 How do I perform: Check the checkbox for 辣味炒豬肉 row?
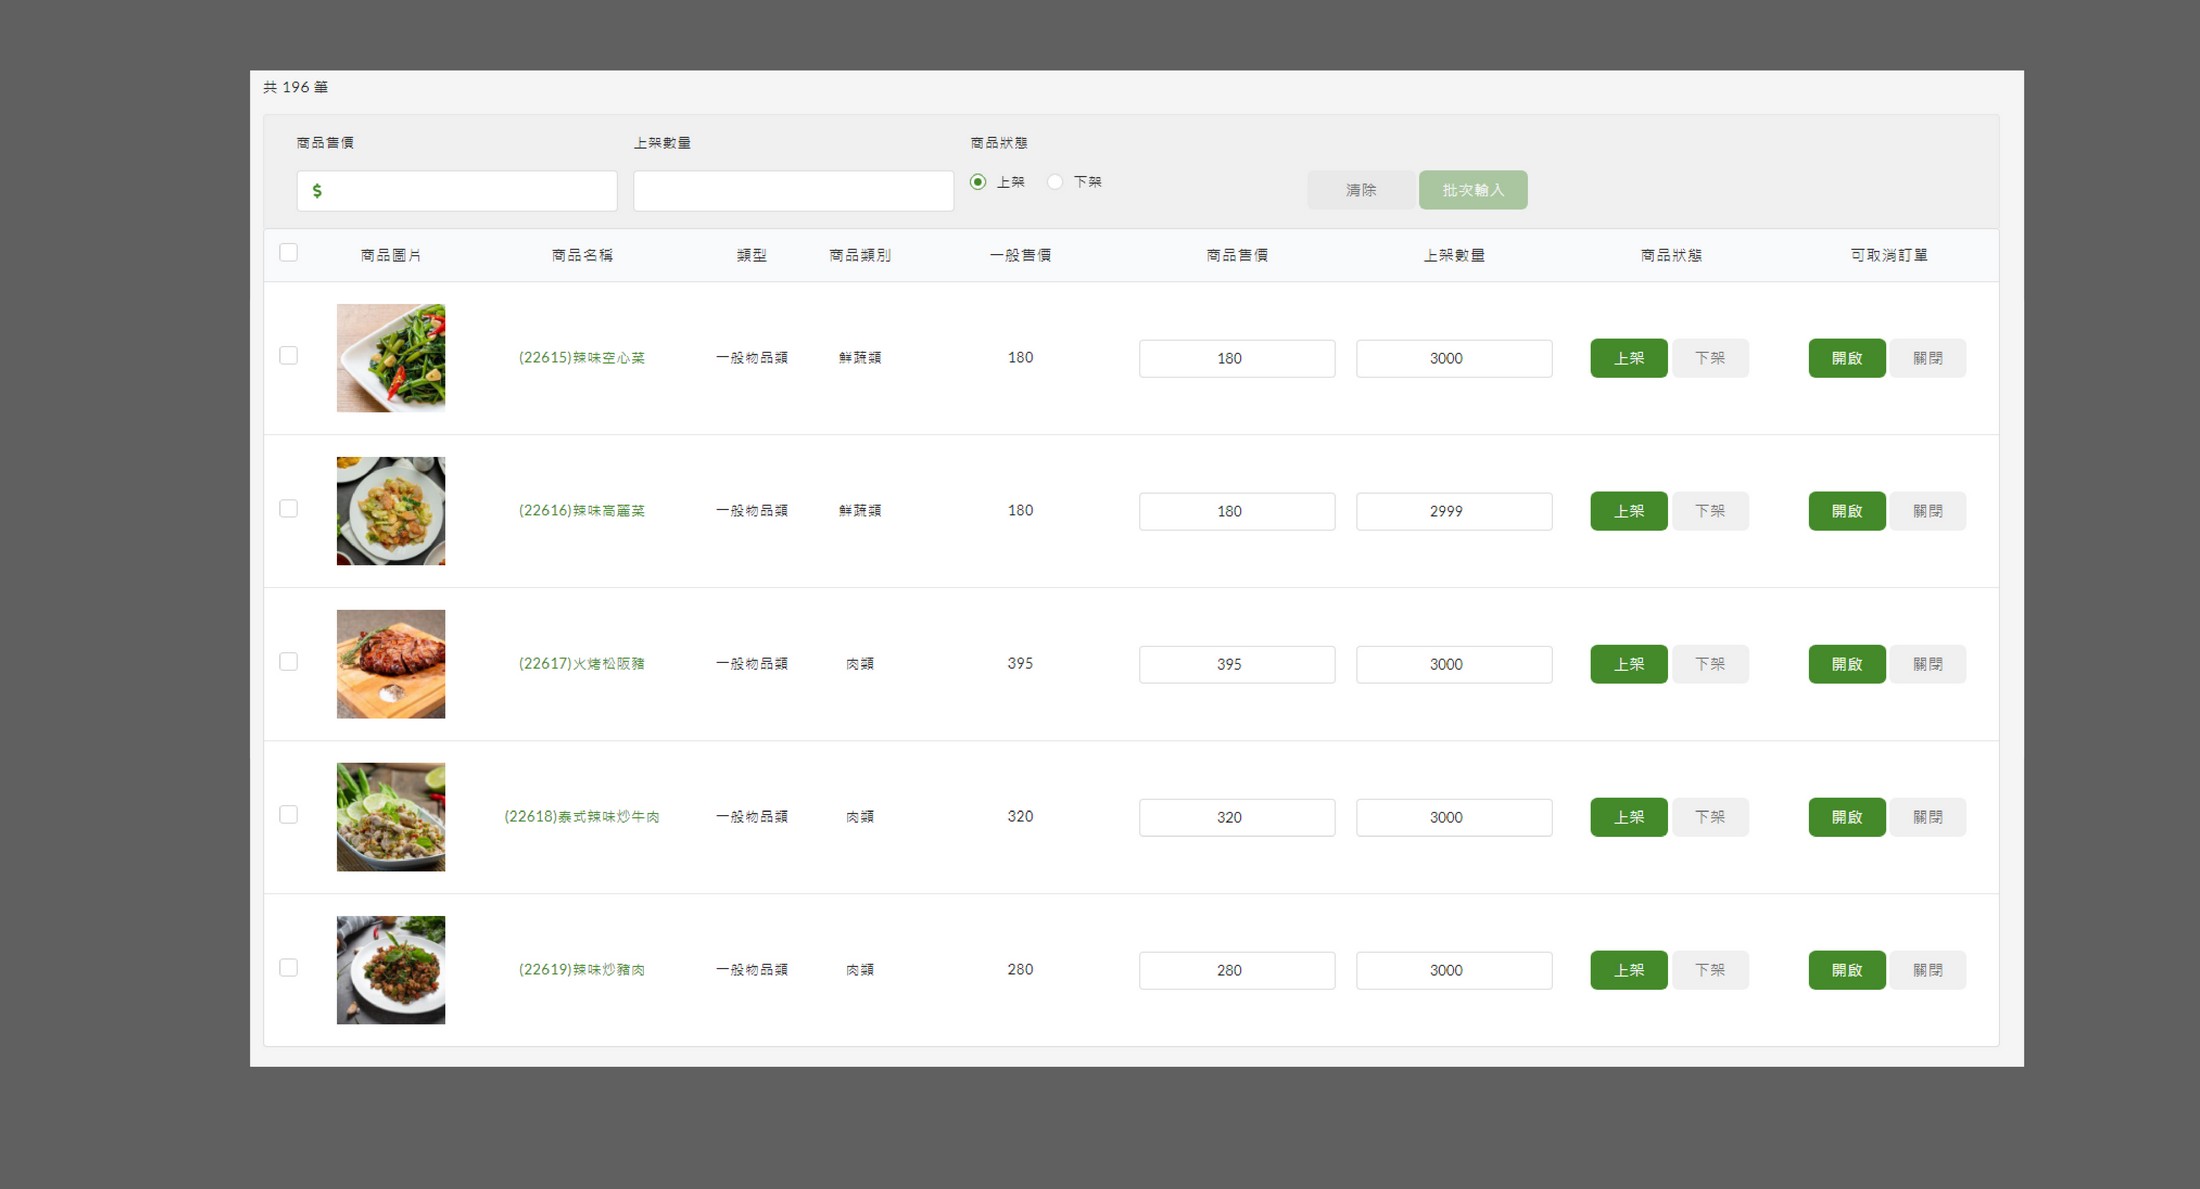[x=288, y=968]
